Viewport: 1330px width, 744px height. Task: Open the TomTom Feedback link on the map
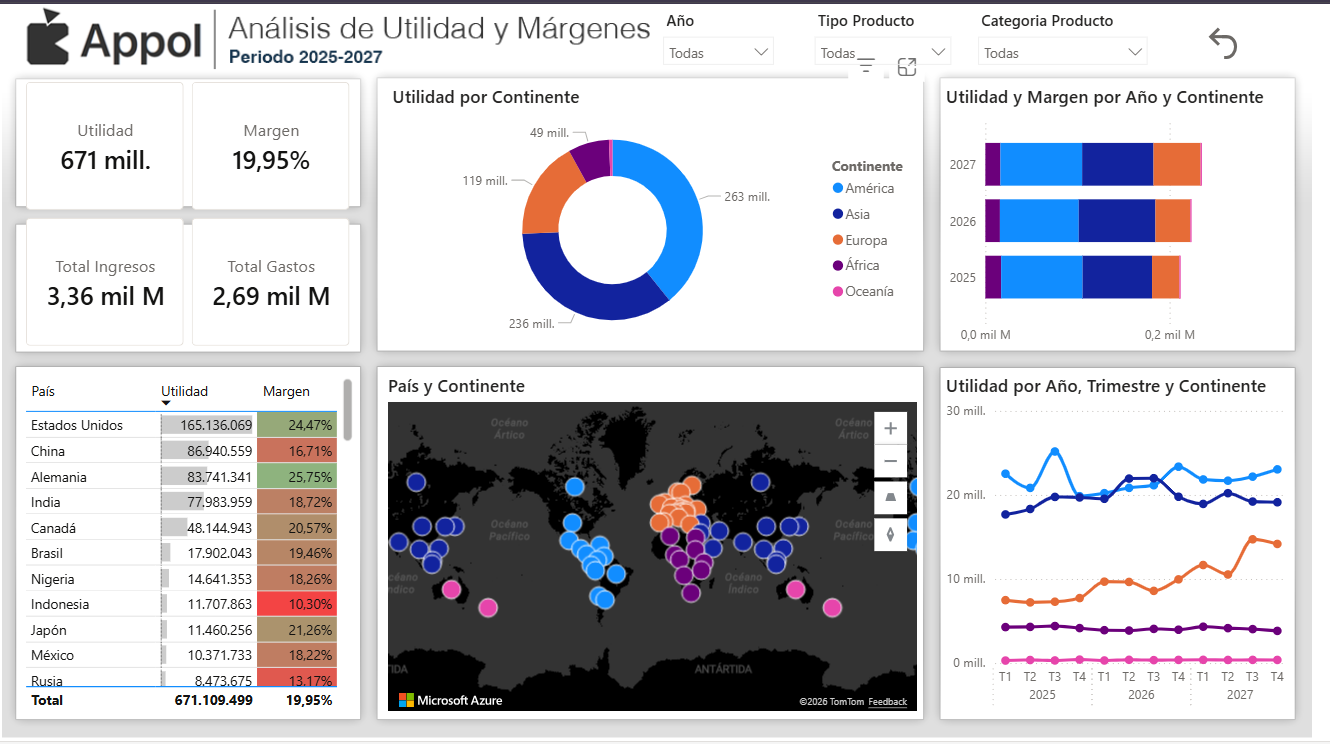888,702
